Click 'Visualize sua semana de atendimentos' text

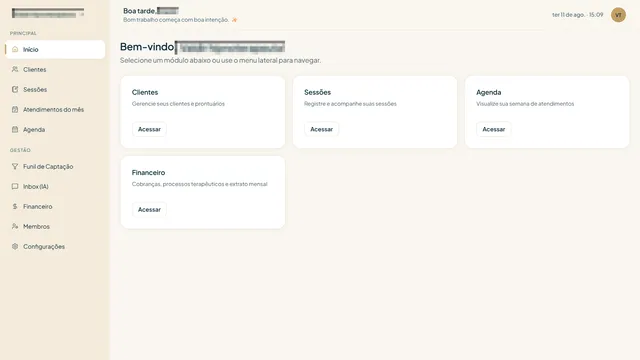(x=525, y=104)
